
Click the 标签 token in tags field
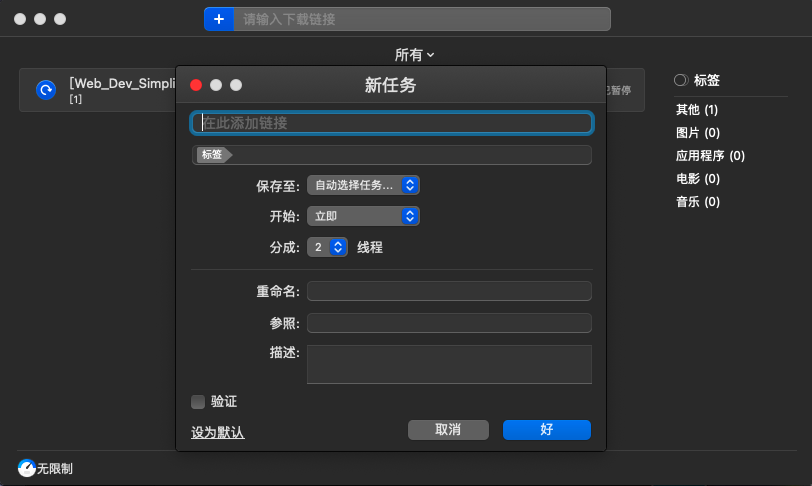214,154
